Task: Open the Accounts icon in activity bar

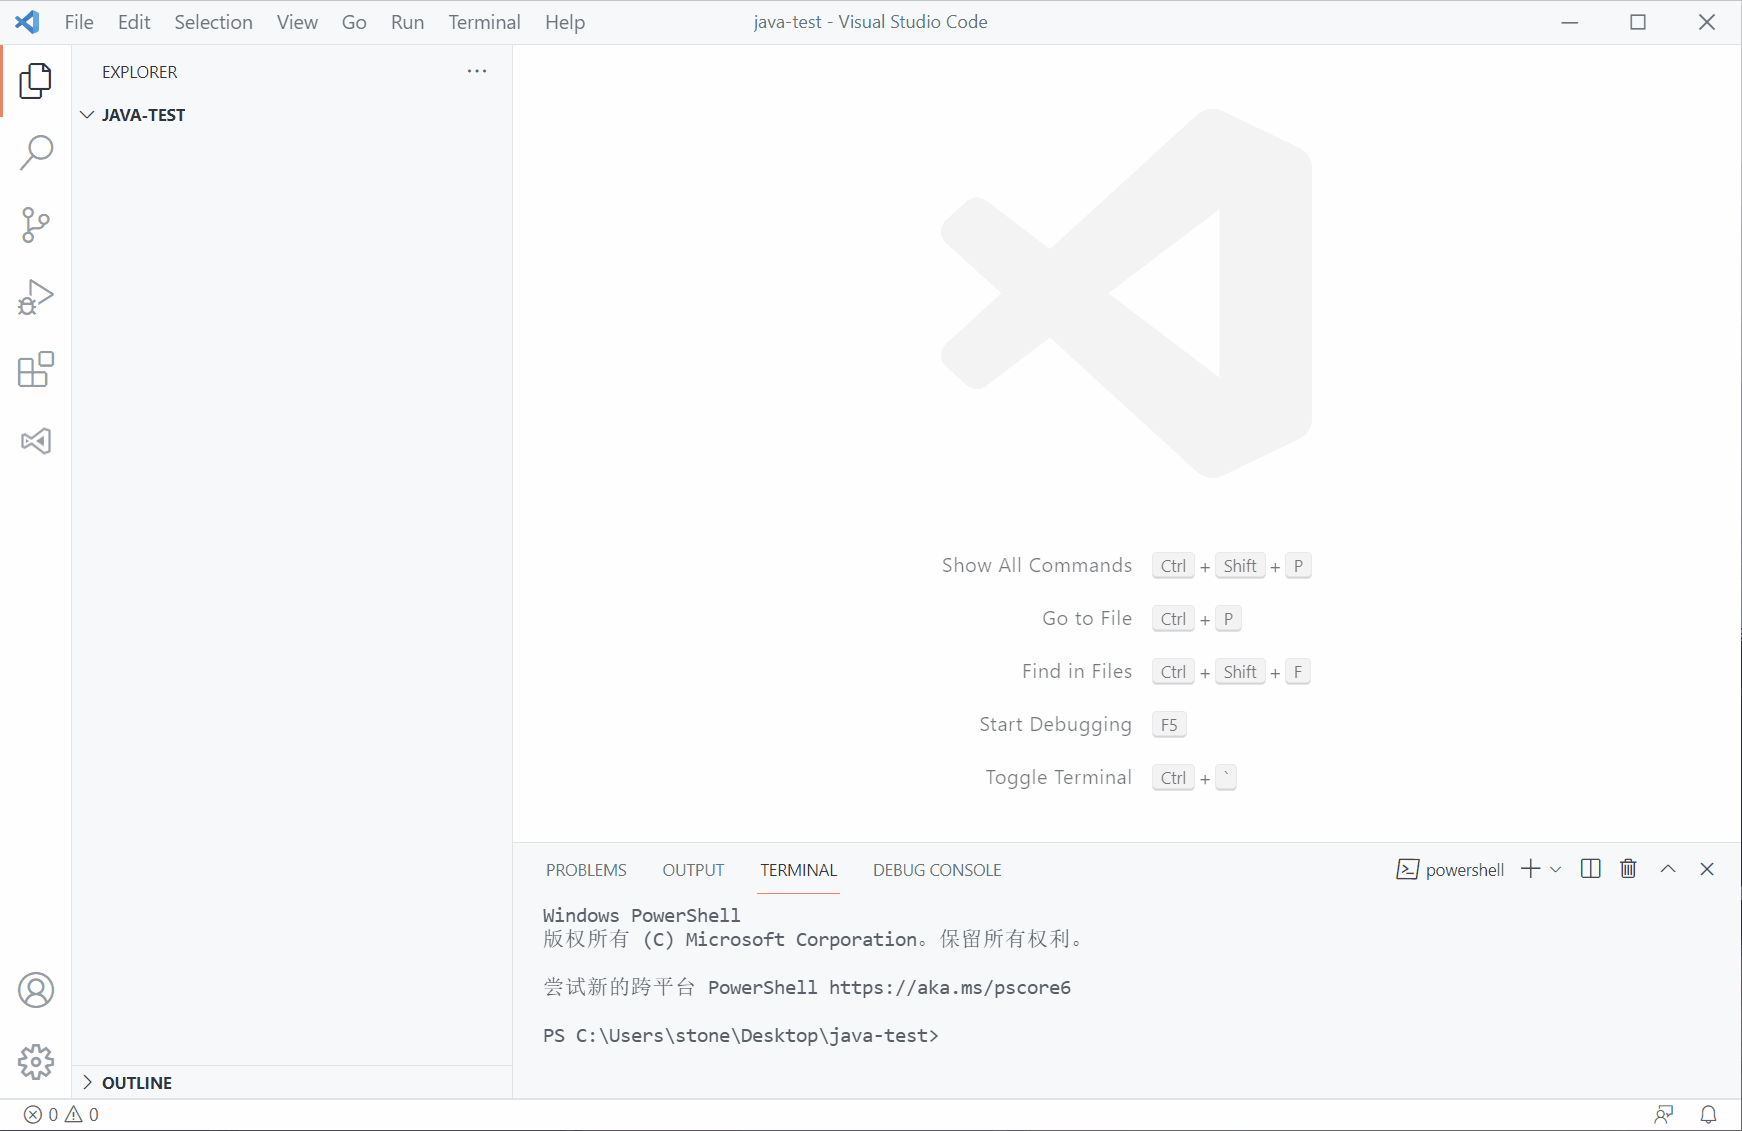Action: click(36, 990)
